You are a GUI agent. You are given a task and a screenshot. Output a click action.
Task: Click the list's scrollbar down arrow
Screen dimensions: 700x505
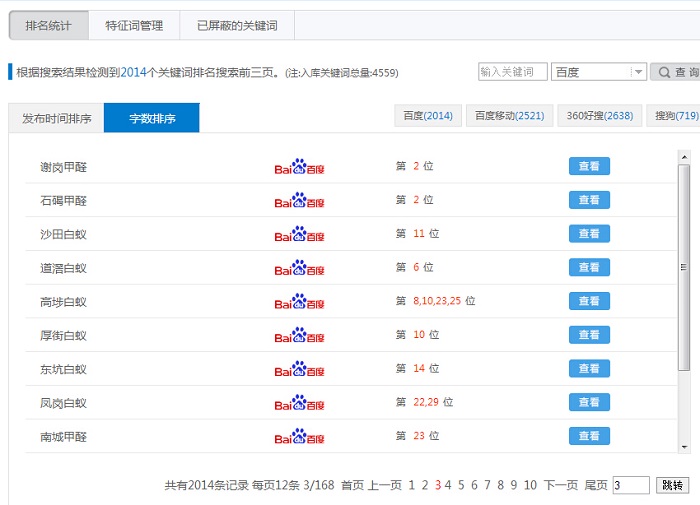click(684, 446)
